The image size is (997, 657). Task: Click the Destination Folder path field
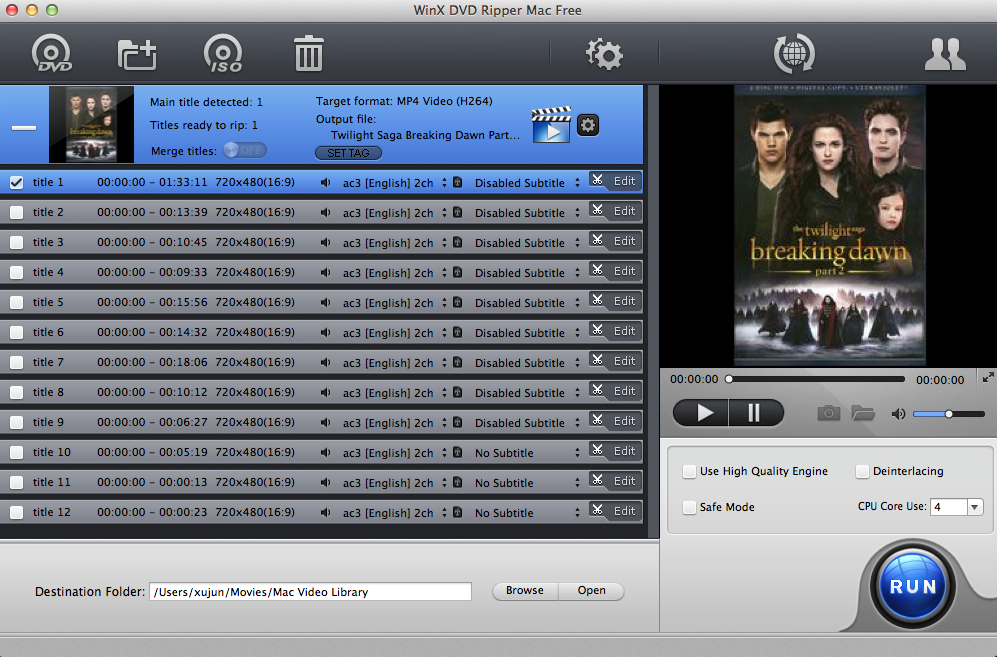[x=310, y=592]
